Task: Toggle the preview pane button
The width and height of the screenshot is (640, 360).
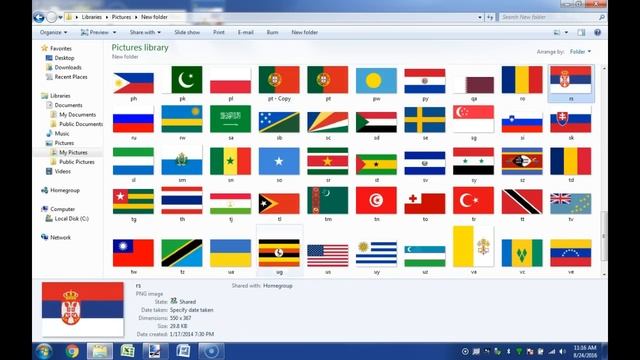Action: 581,32
